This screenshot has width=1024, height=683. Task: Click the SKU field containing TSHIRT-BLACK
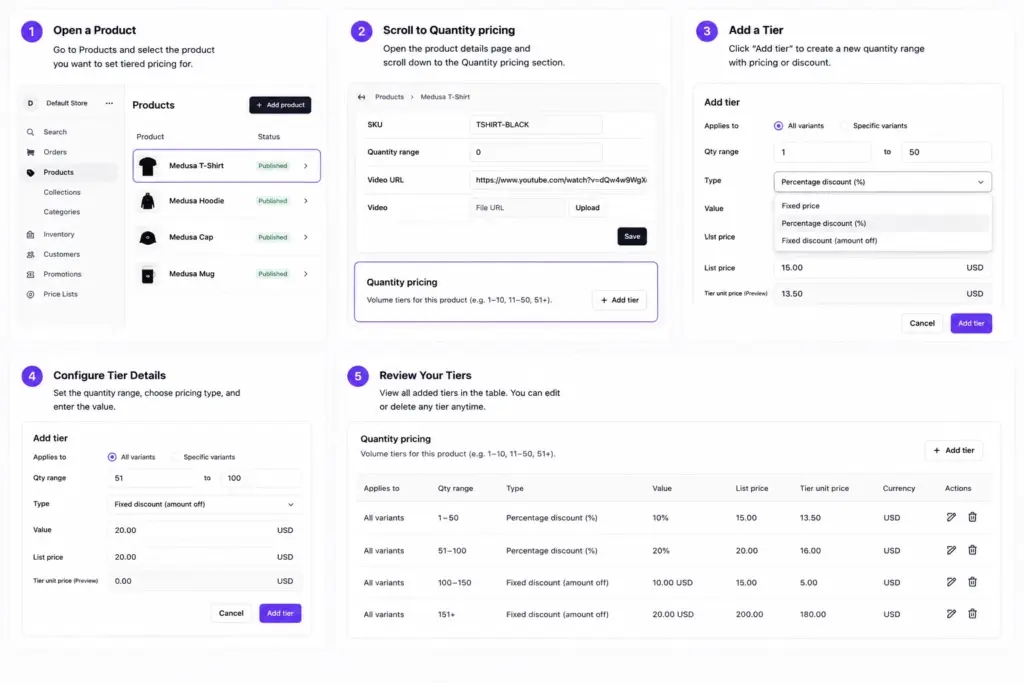[x=536, y=125]
